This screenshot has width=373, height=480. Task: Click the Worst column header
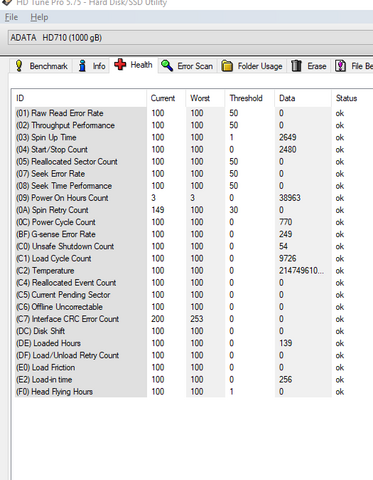(205, 98)
